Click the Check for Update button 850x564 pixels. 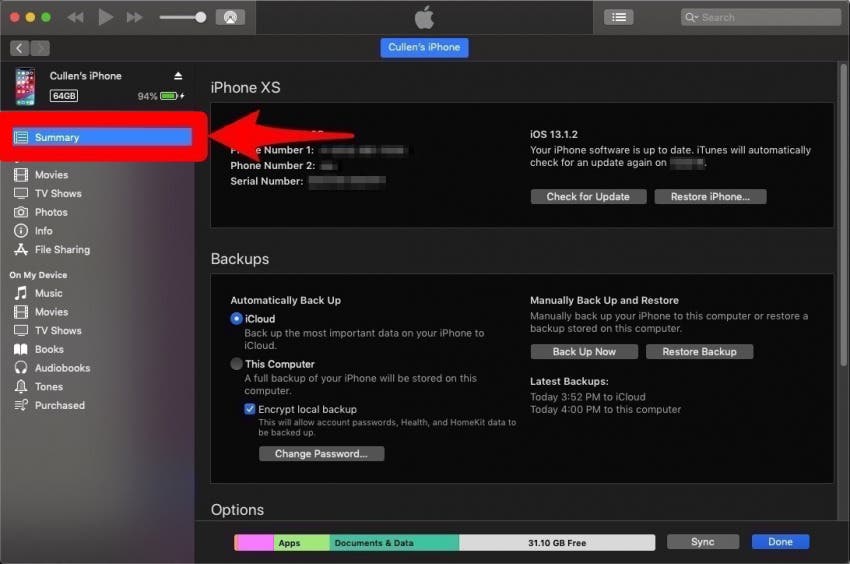click(x=588, y=197)
